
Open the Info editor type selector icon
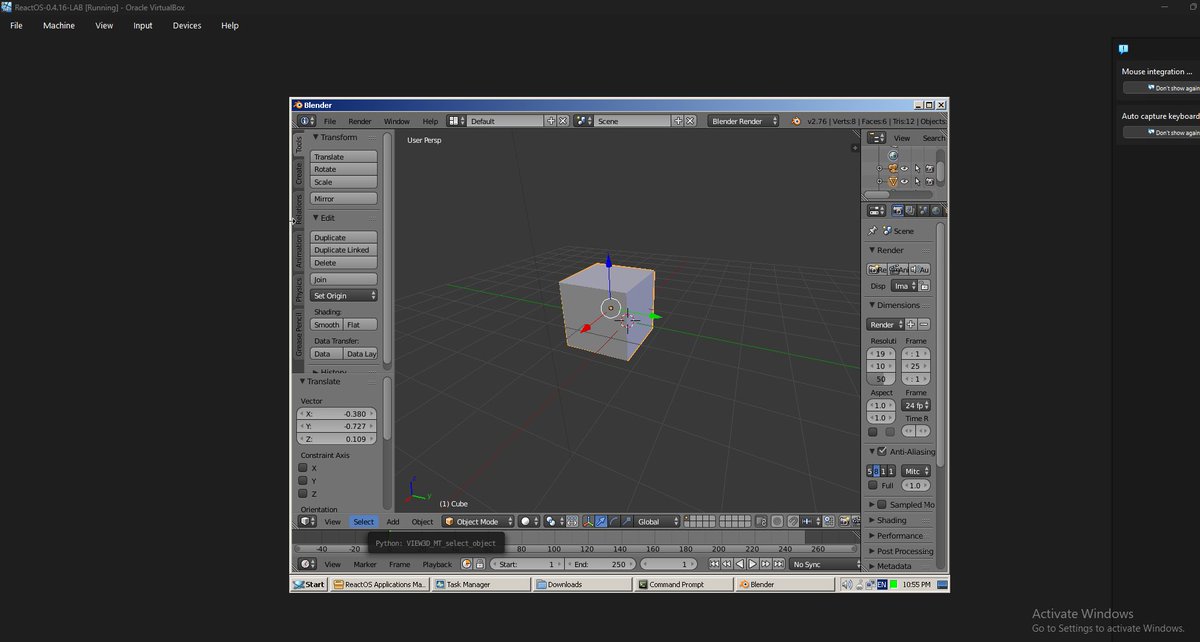point(305,121)
